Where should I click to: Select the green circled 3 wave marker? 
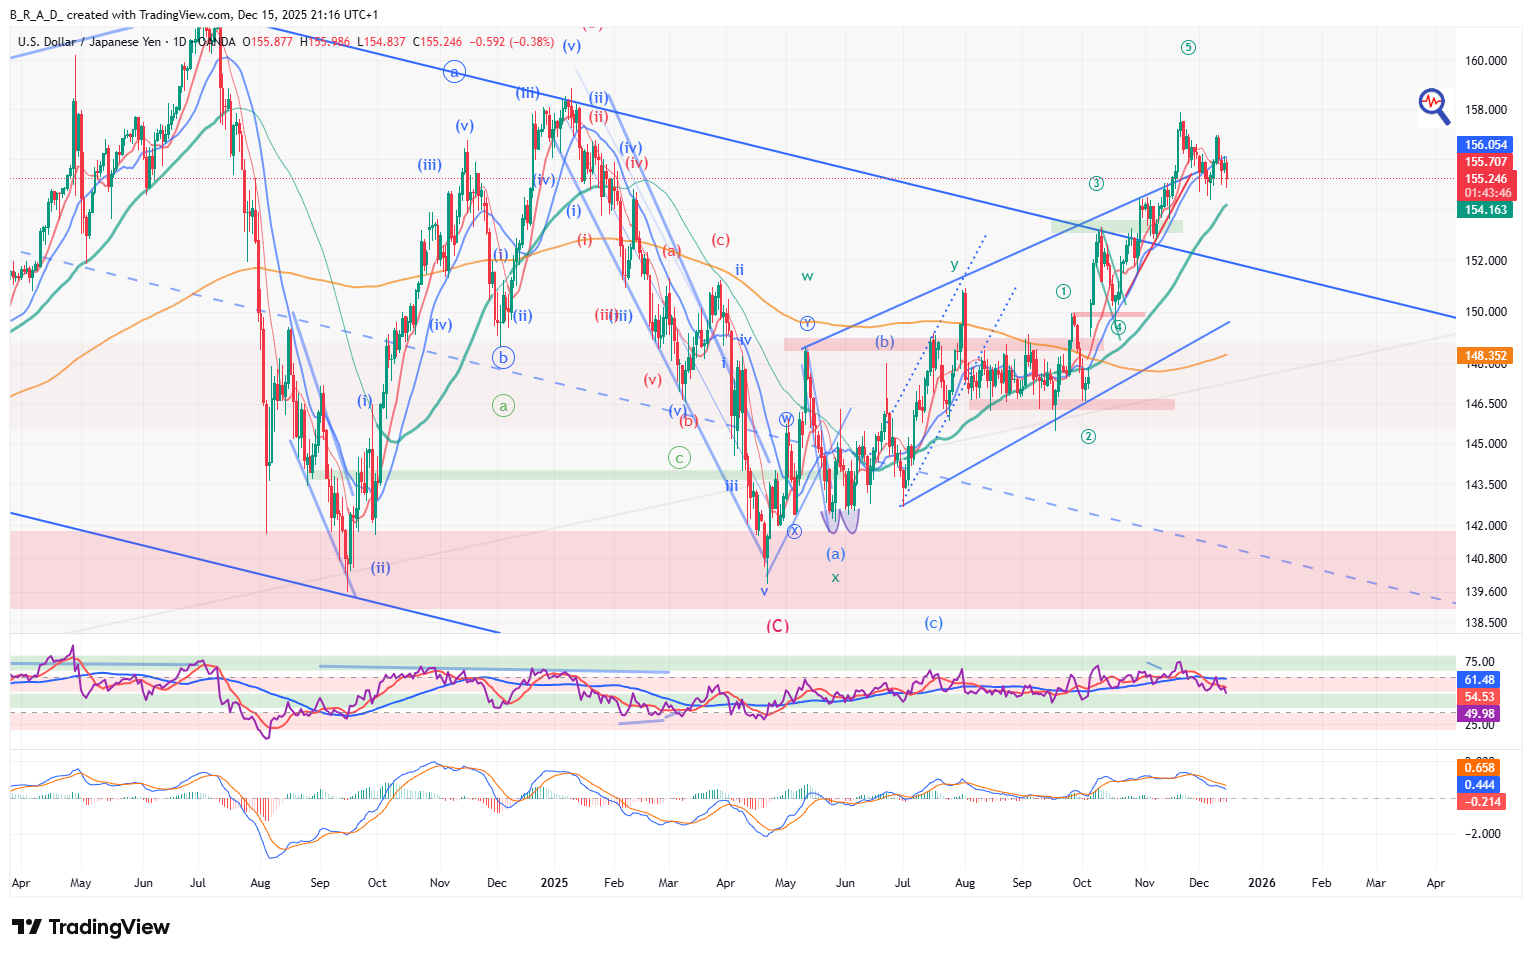click(x=1097, y=183)
